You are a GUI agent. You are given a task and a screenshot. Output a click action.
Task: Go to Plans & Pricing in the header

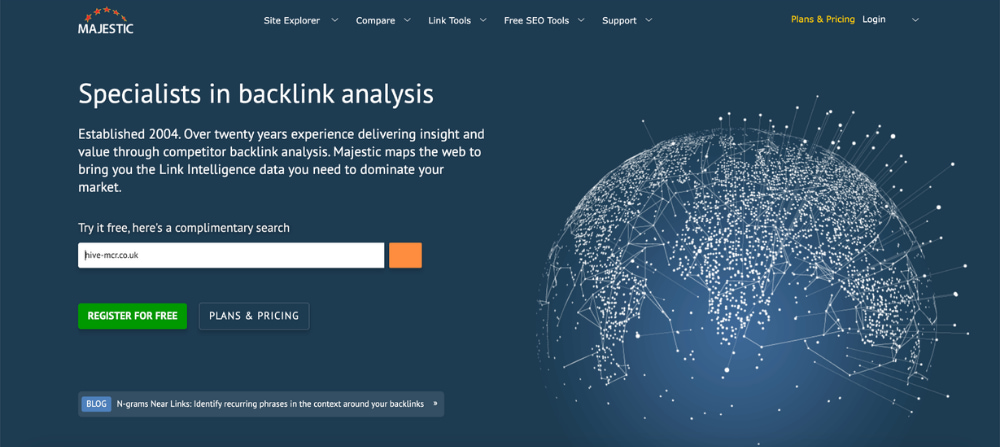coord(823,20)
